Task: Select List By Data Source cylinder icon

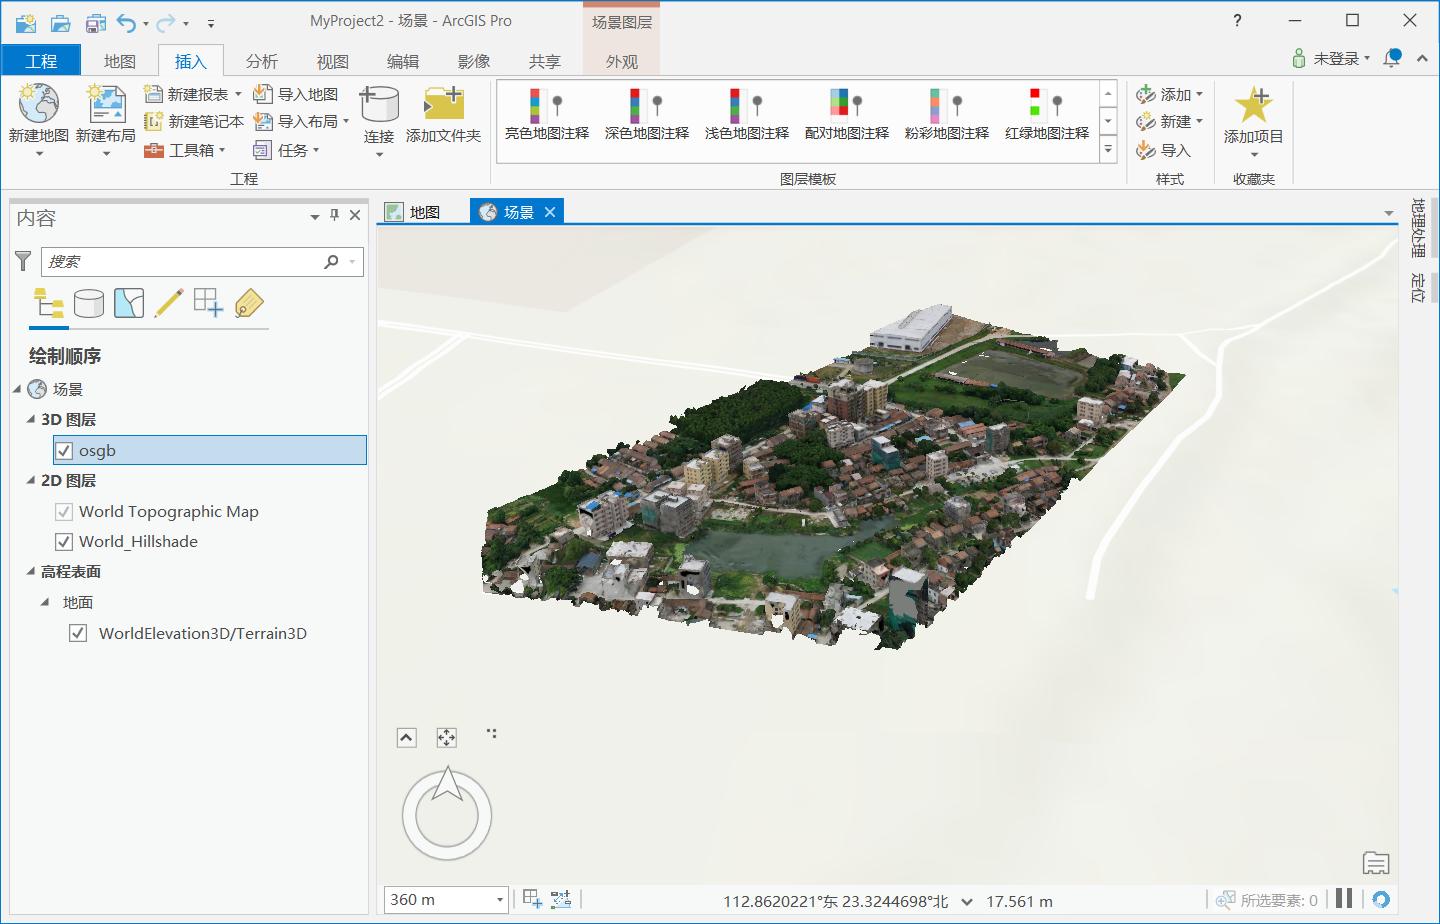Action: pyautogui.click(x=89, y=303)
